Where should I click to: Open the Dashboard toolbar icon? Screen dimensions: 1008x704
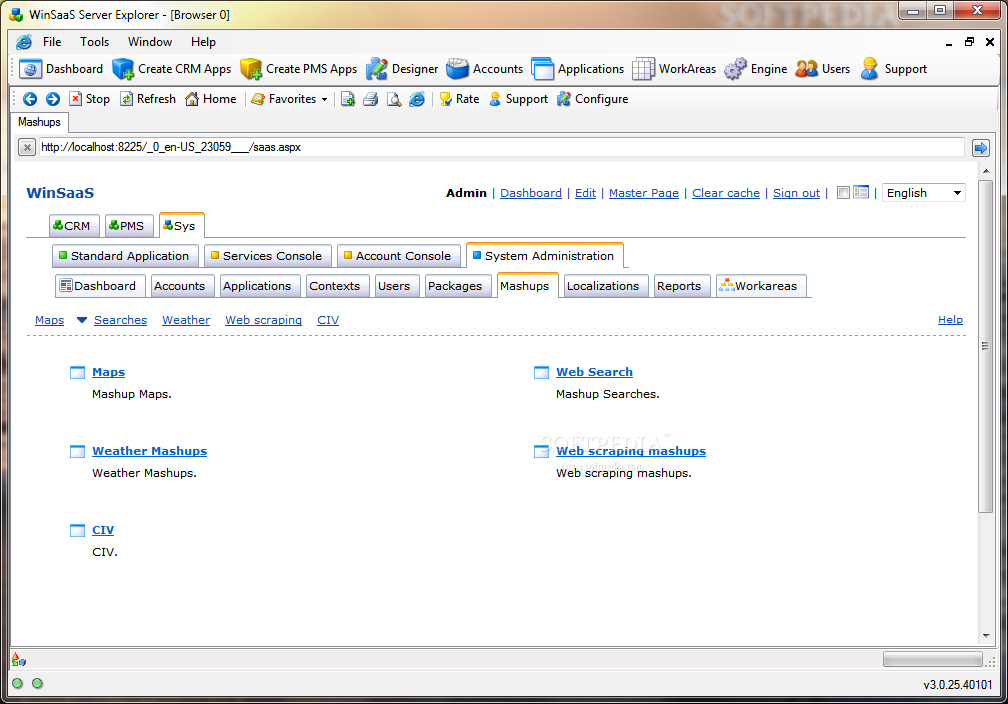30,69
